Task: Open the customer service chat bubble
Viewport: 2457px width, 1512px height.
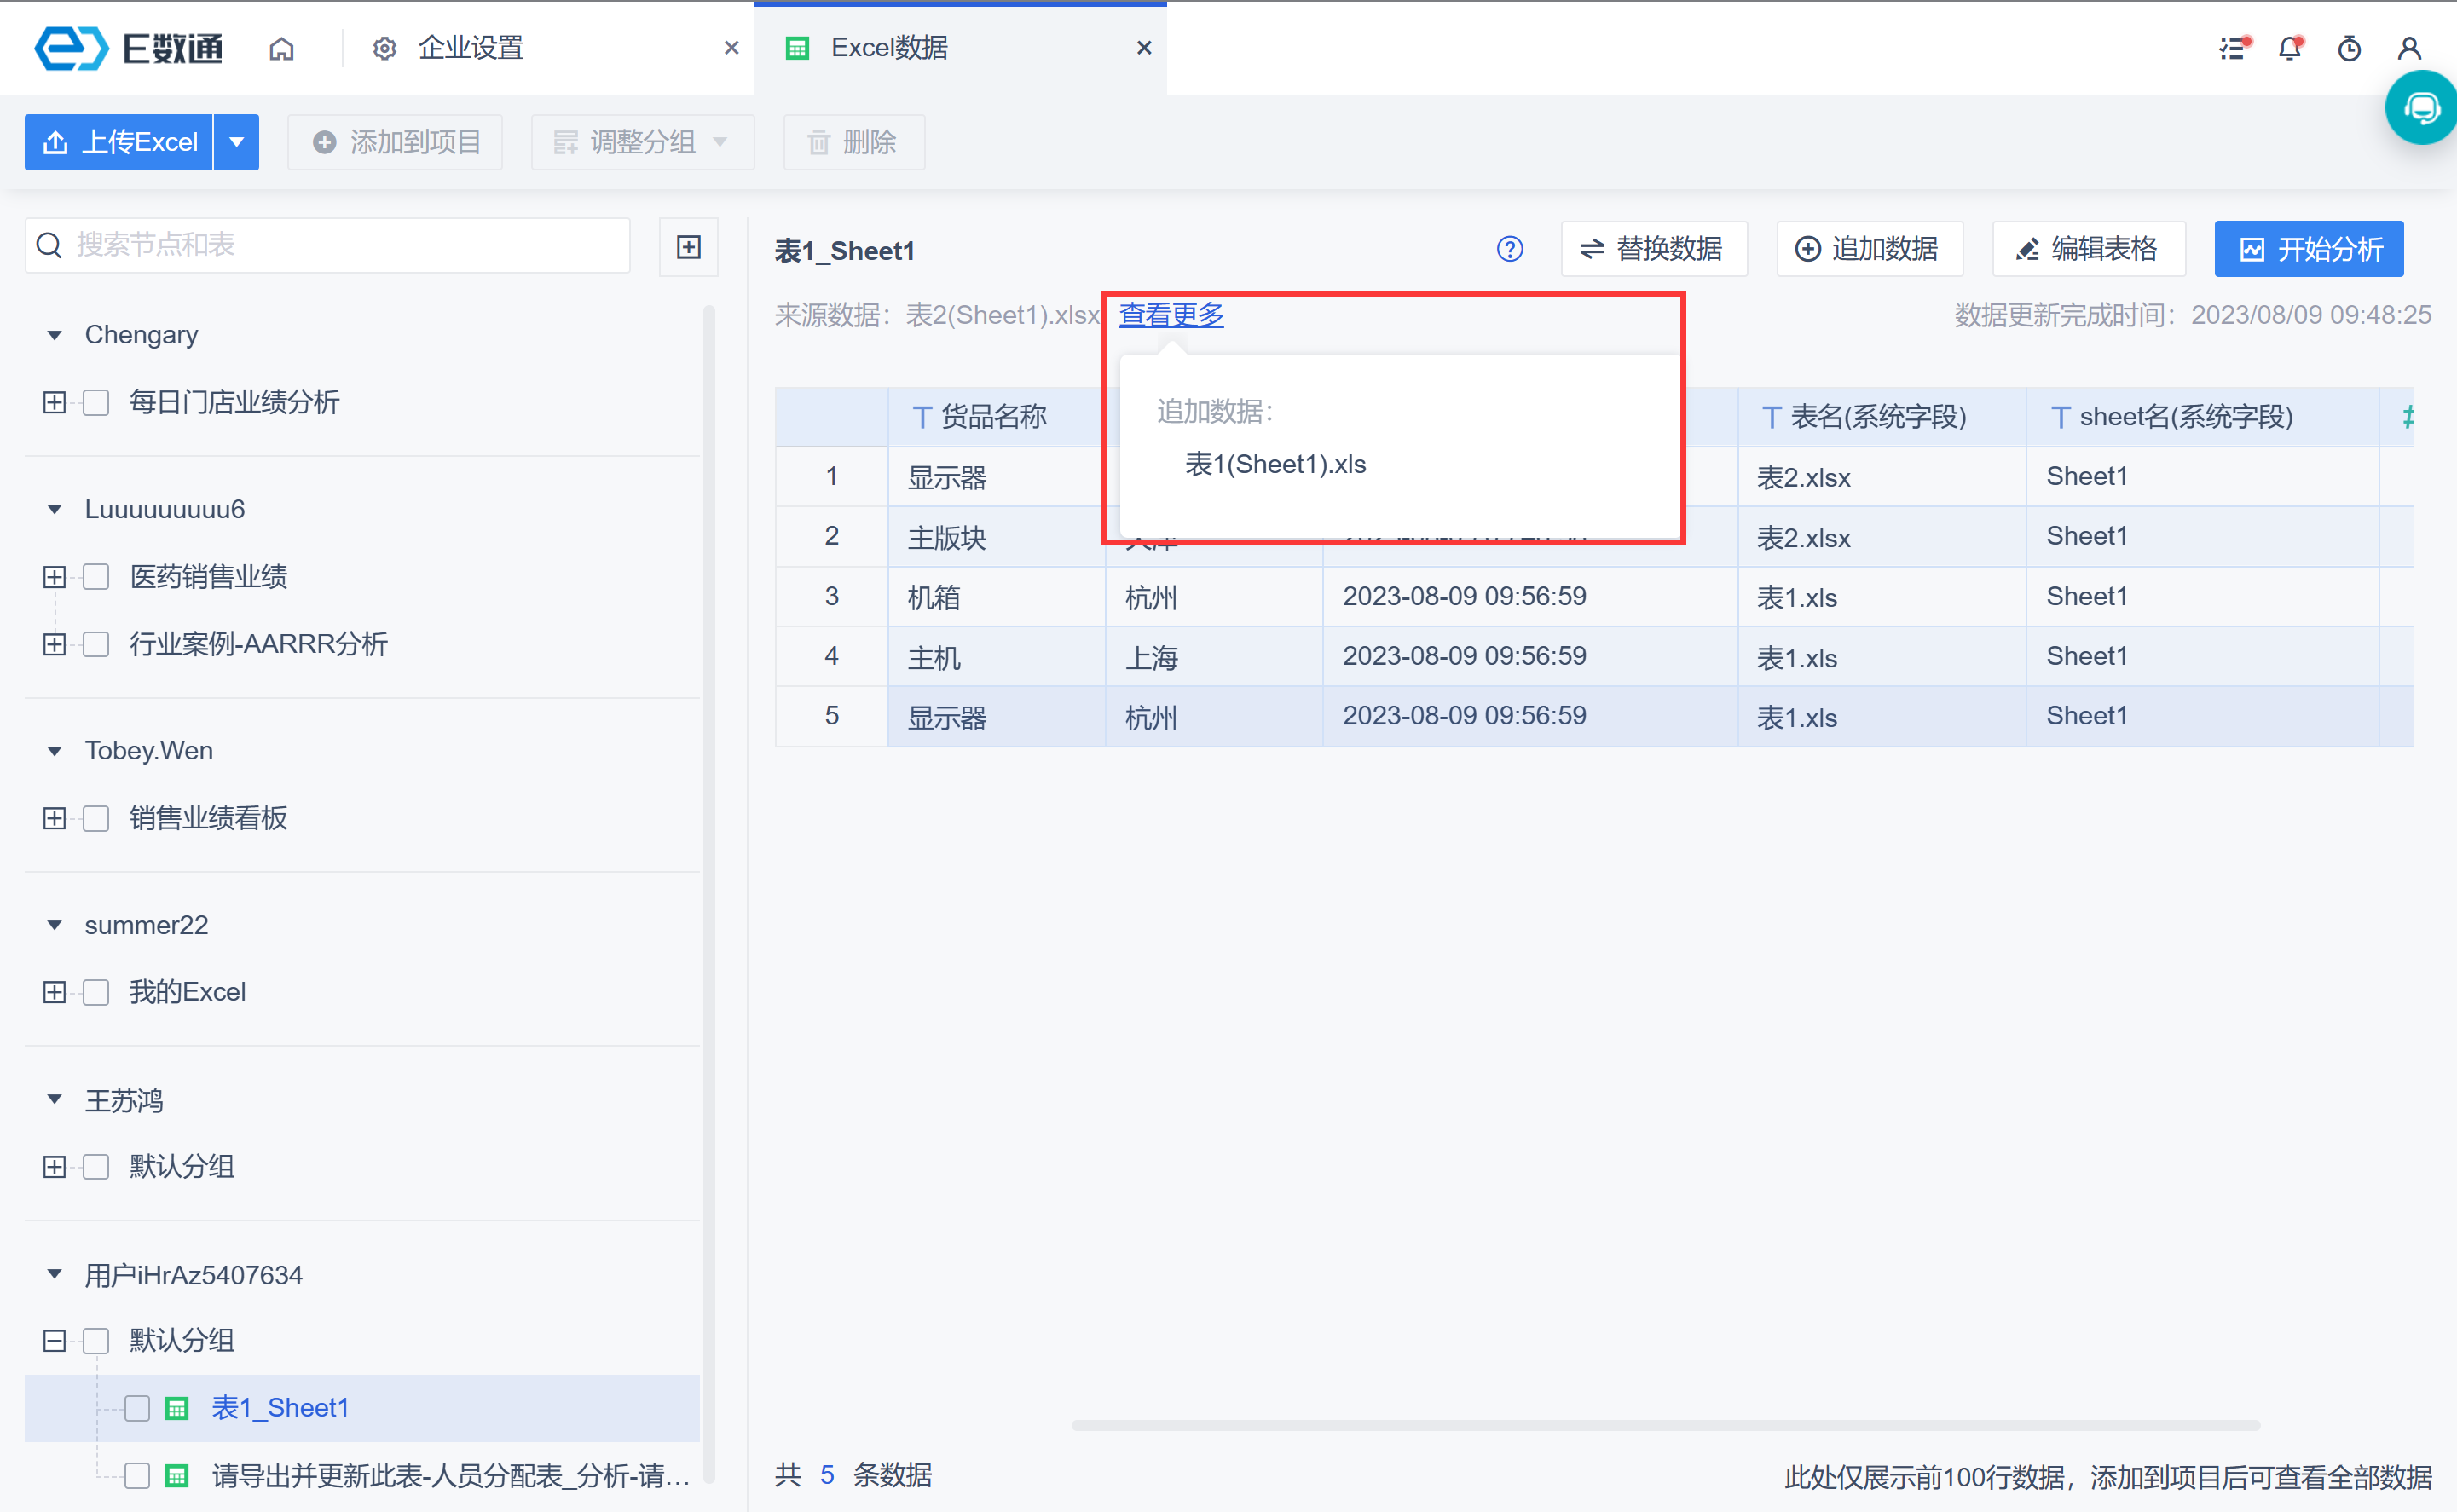Action: click(2421, 108)
